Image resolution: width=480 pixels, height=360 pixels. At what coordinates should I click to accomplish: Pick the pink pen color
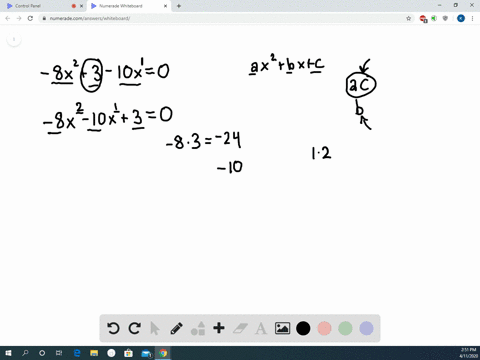click(324, 328)
